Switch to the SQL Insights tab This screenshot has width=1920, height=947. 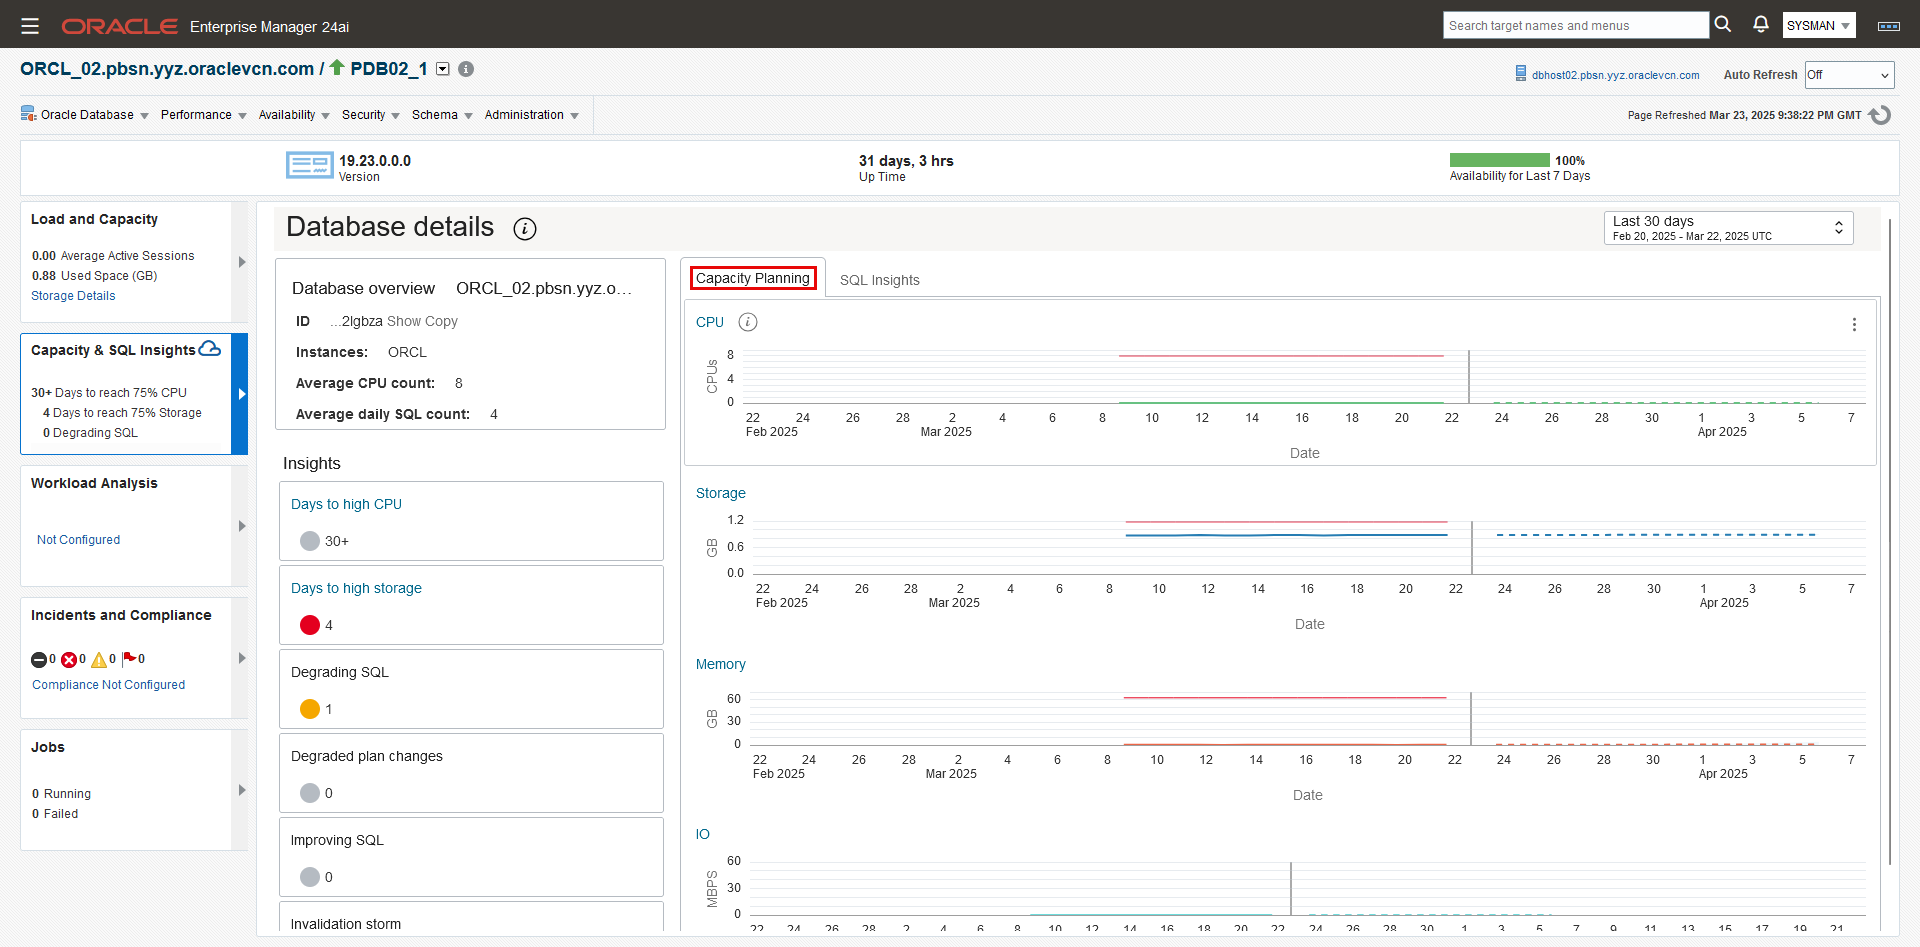(879, 279)
